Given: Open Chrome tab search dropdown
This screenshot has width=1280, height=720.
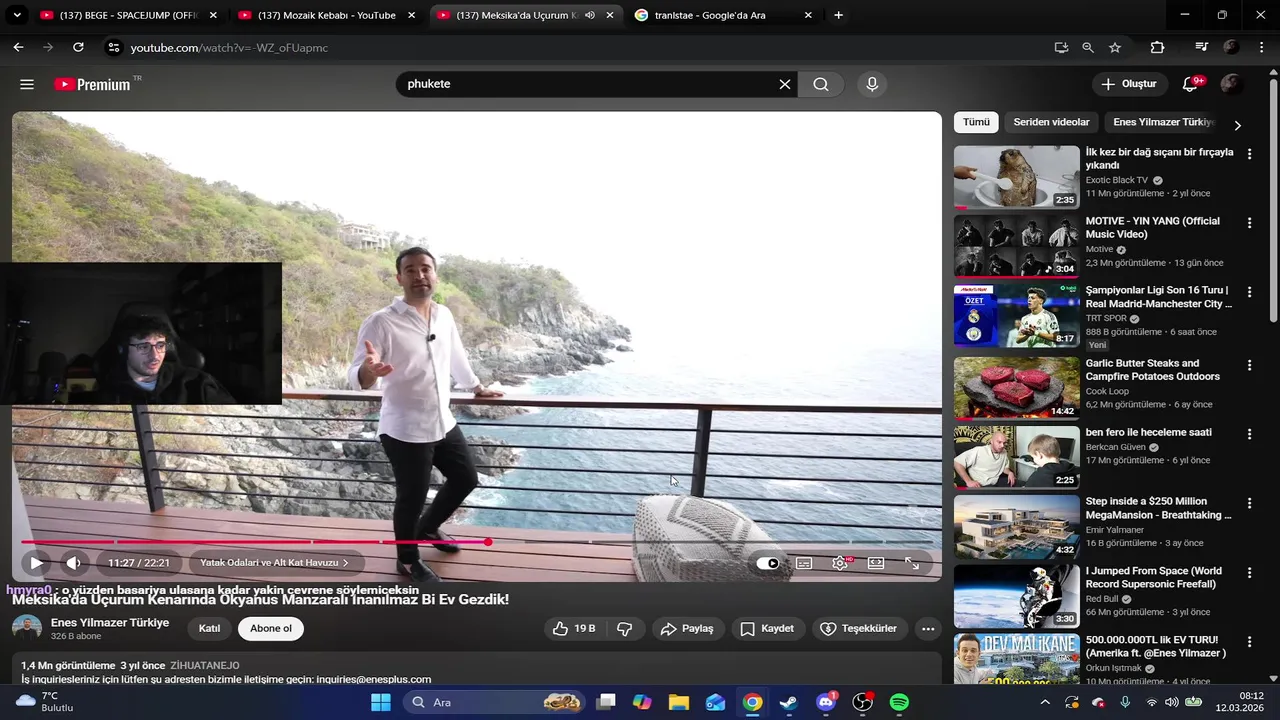Looking at the screenshot, I should [17, 15].
